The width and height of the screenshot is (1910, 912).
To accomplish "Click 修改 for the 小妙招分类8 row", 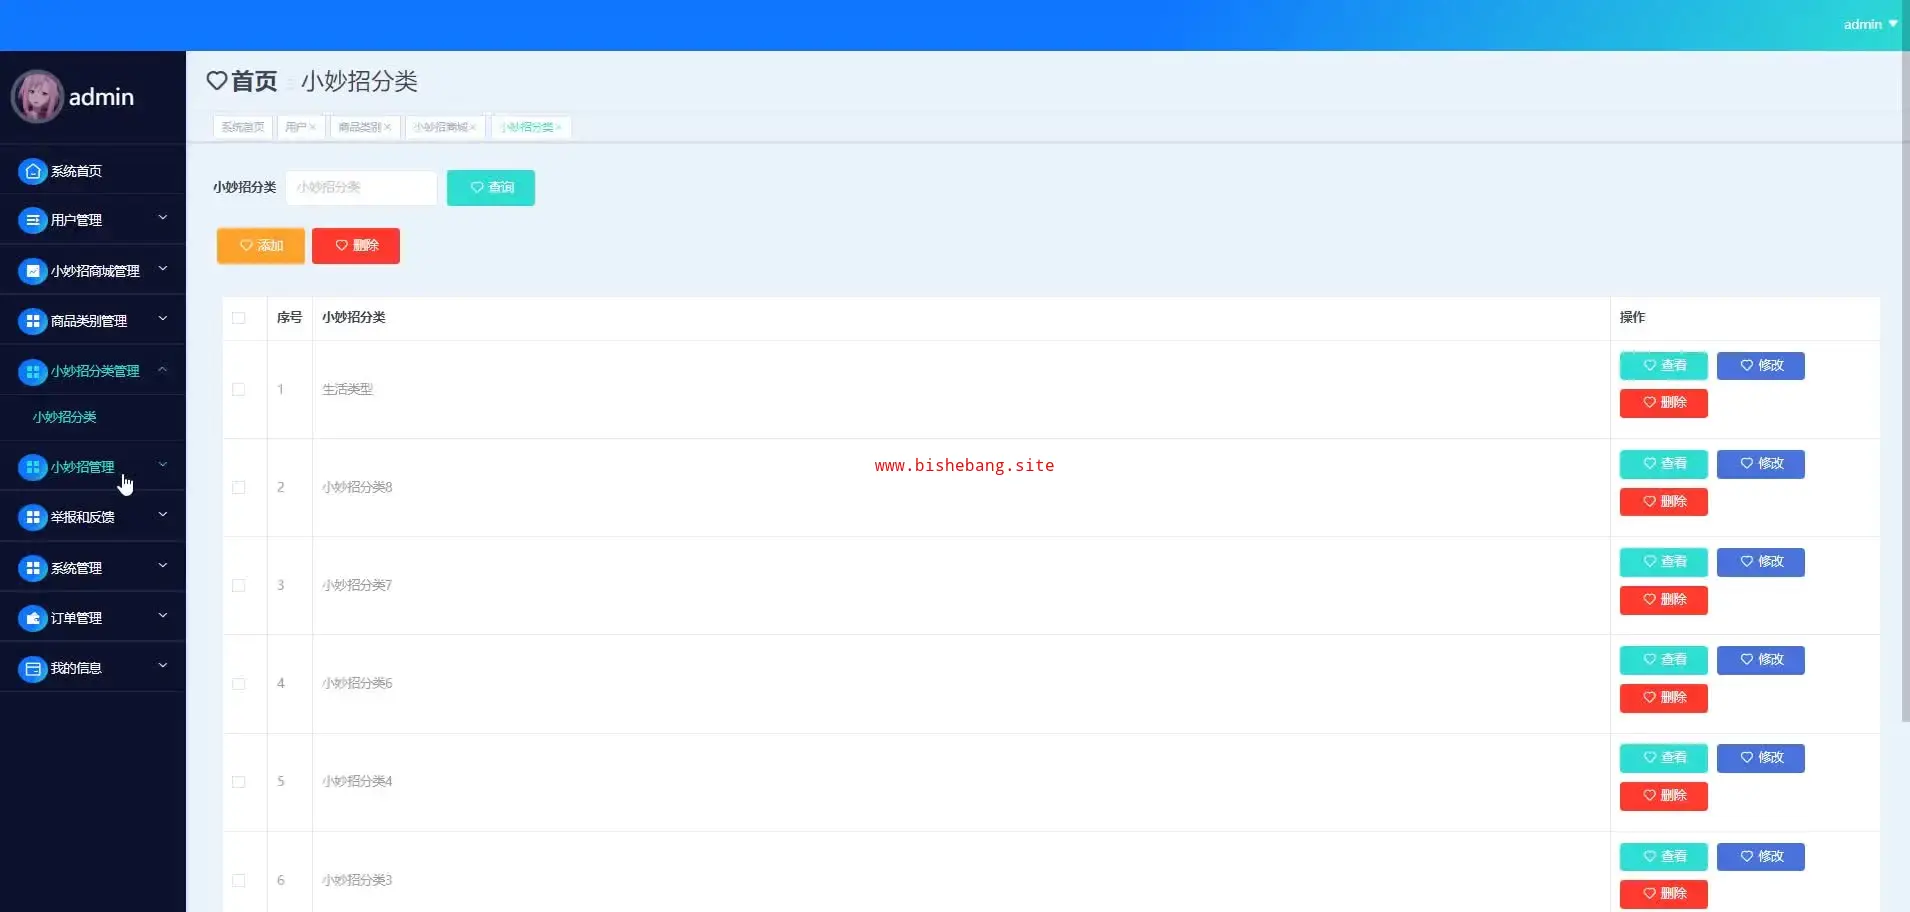I will (1761, 464).
